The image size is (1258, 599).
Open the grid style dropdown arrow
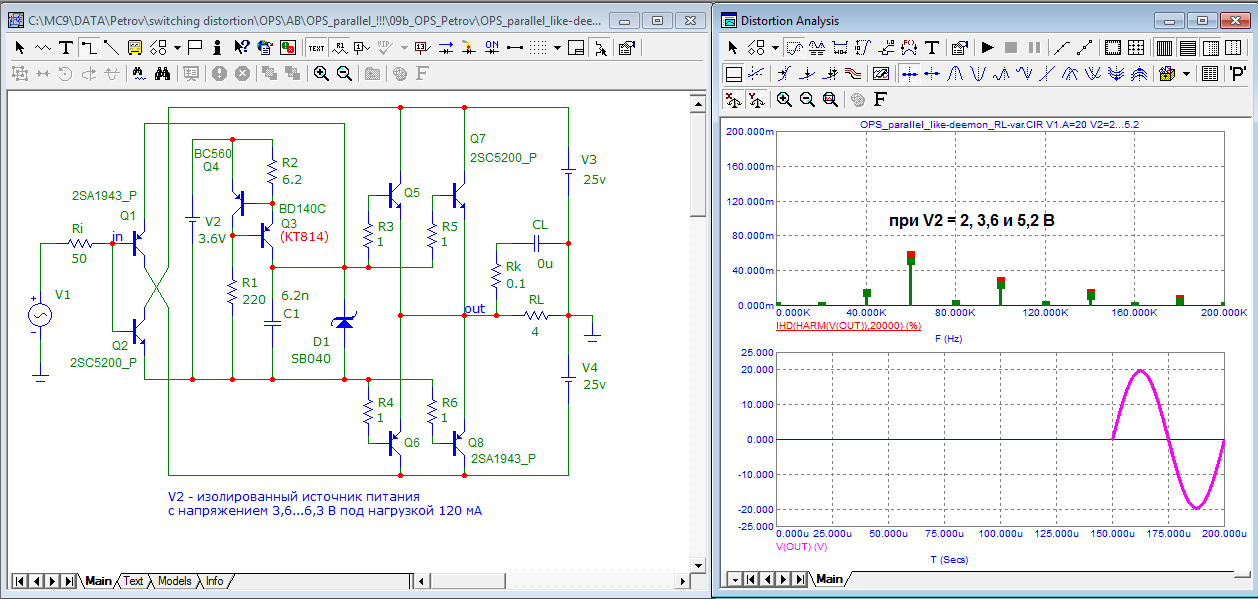tap(558, 47)
